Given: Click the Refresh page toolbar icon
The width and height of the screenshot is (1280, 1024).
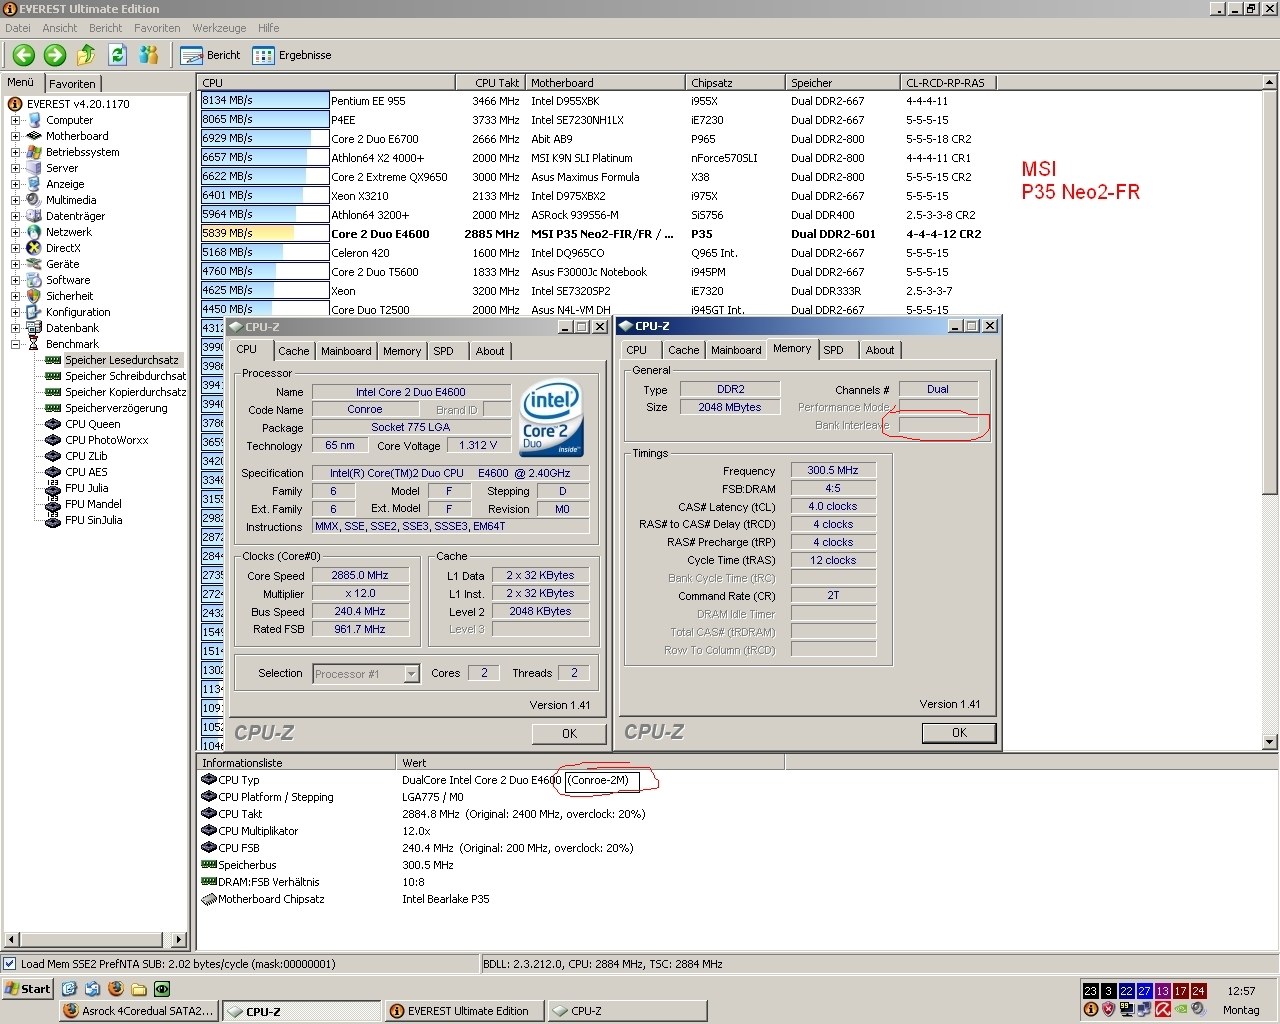Looking at the screenshot, I should tap(117, 55).
